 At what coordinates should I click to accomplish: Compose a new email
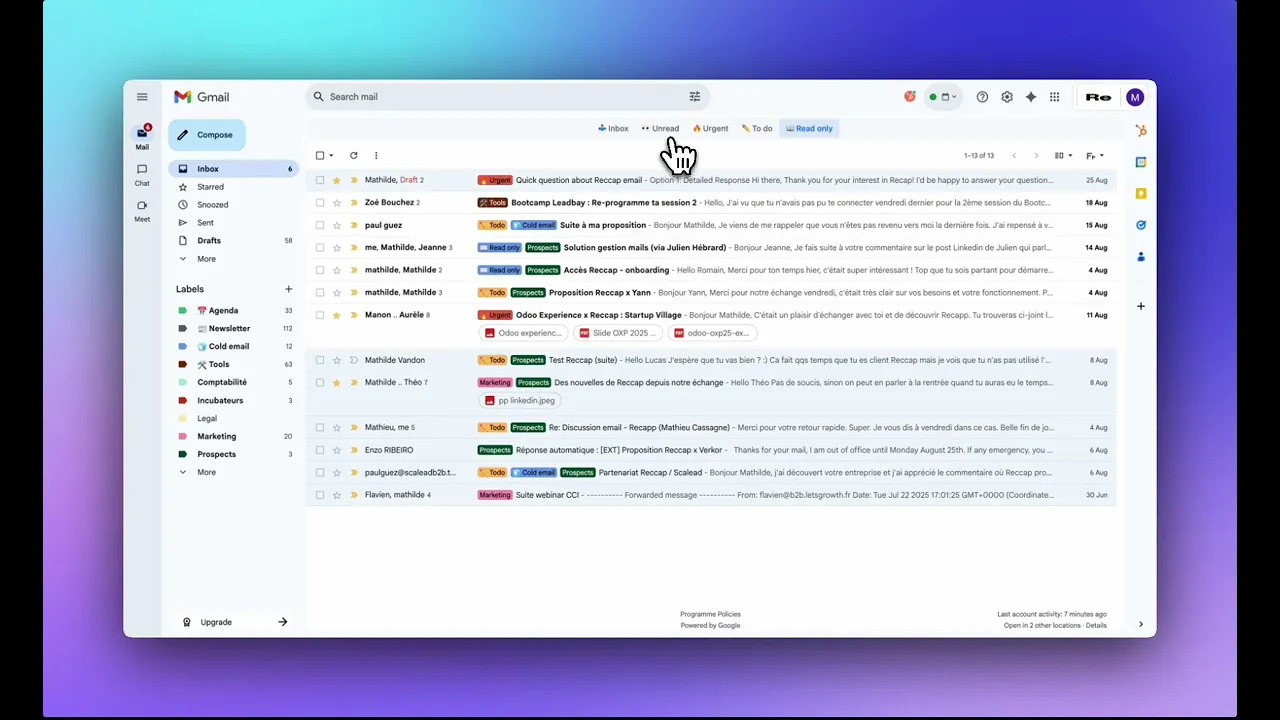pyautogui.click(x=206, y=135)
